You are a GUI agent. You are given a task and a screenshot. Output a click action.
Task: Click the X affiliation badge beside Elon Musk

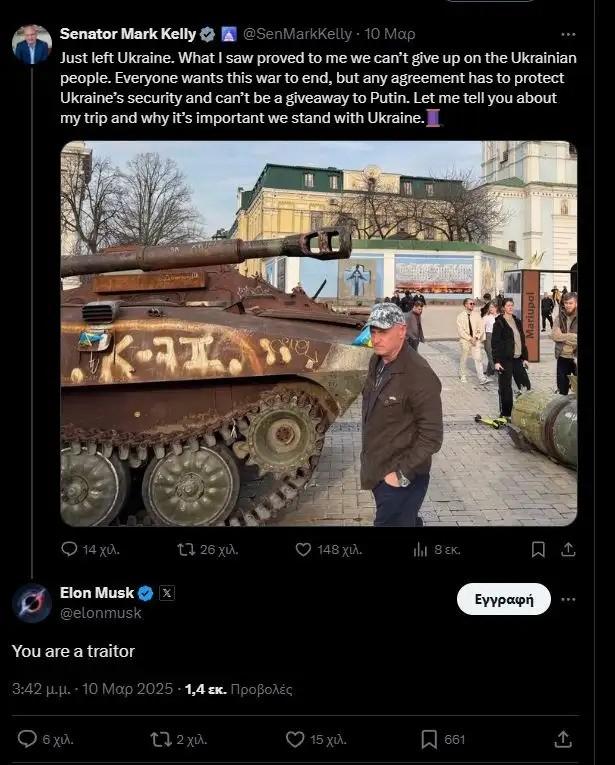pyautogui.click(x=167, y=593)
